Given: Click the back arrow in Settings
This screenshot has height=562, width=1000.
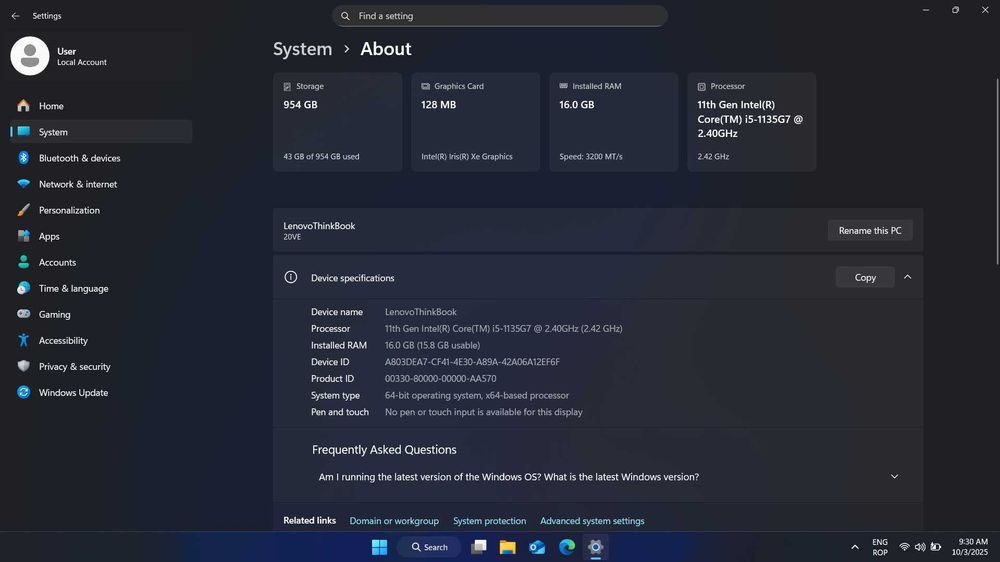Looking at the screenshot, I should pos(15,16).
